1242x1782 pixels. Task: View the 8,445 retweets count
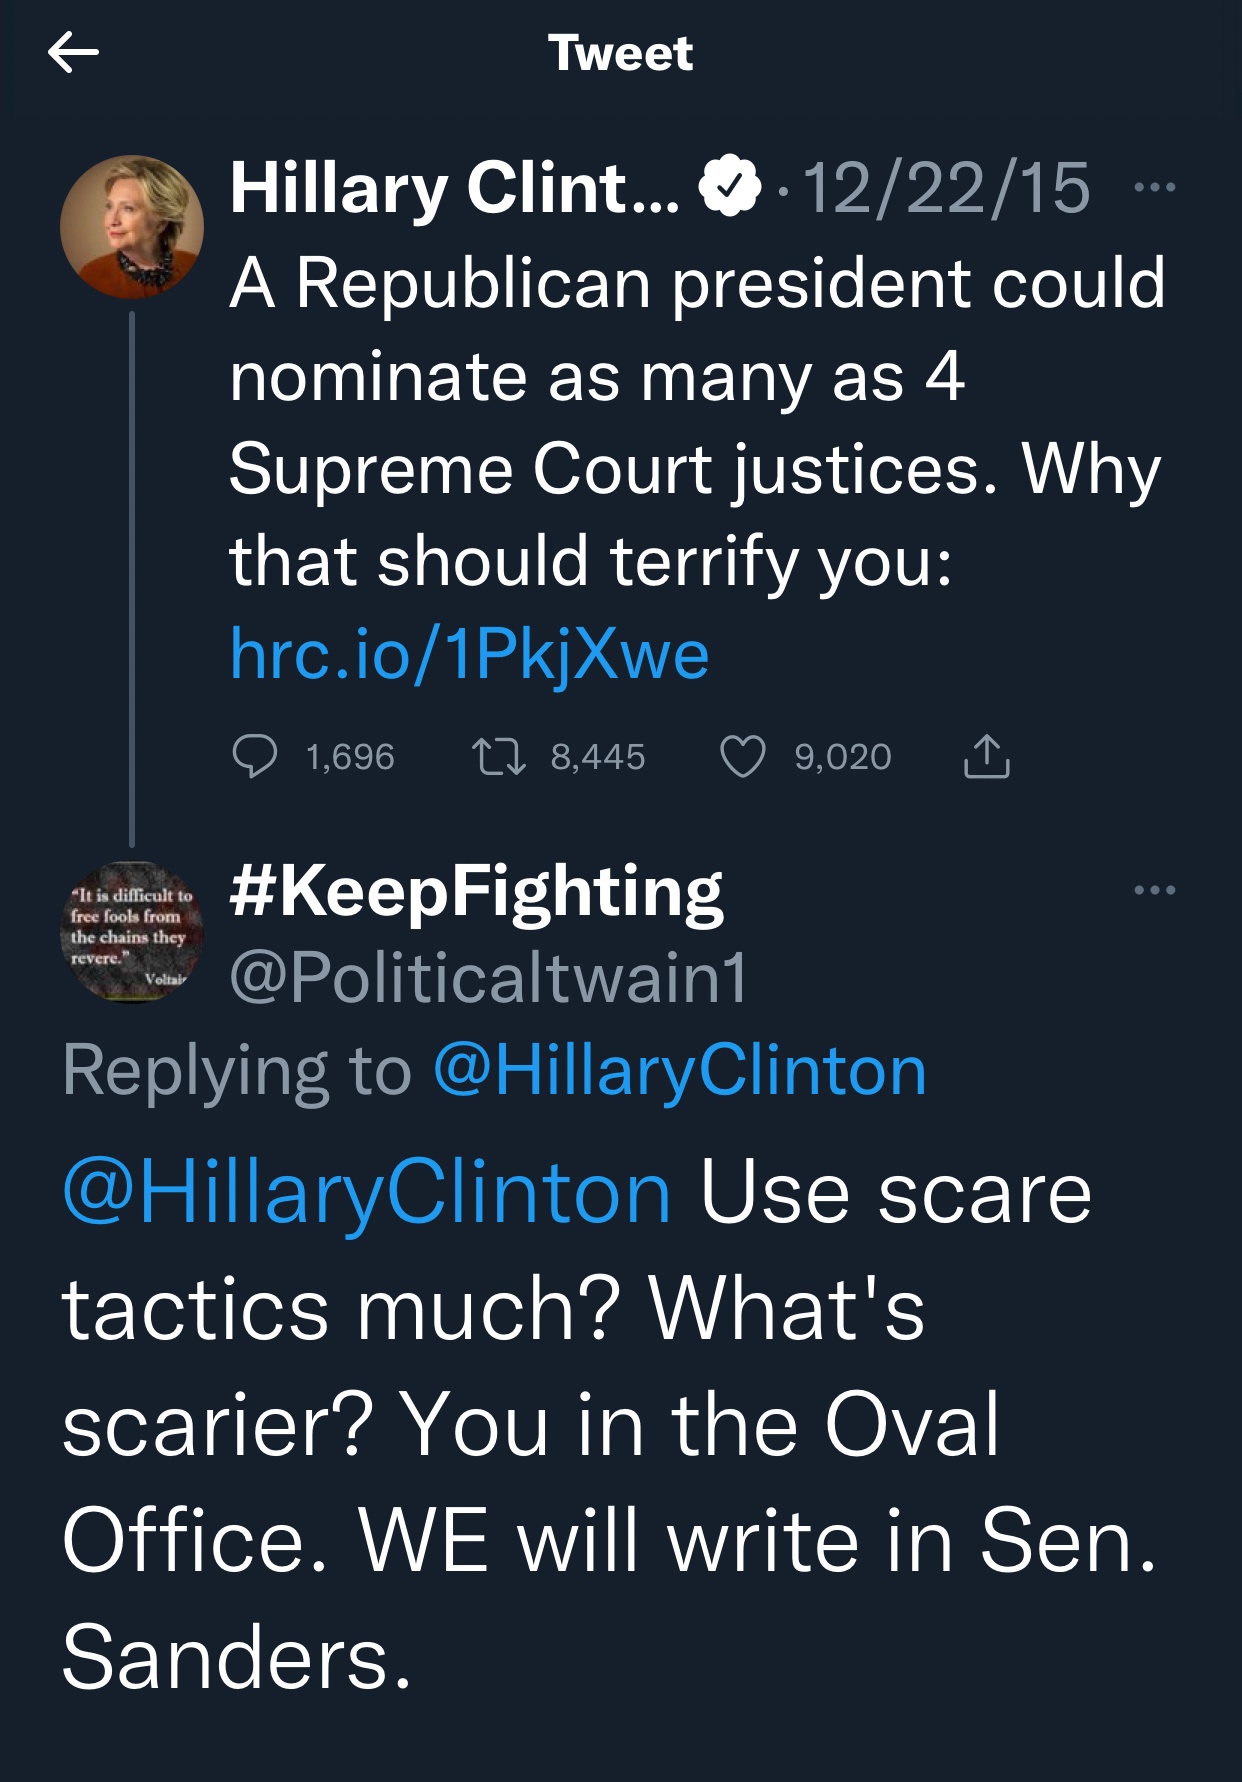click(x=597, y=757)
